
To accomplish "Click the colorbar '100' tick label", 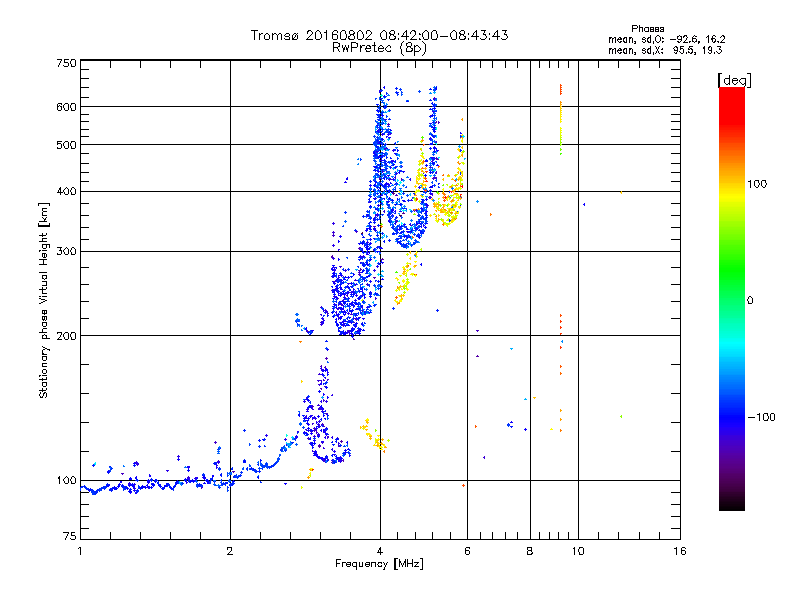I will click(x=757, y=184).
